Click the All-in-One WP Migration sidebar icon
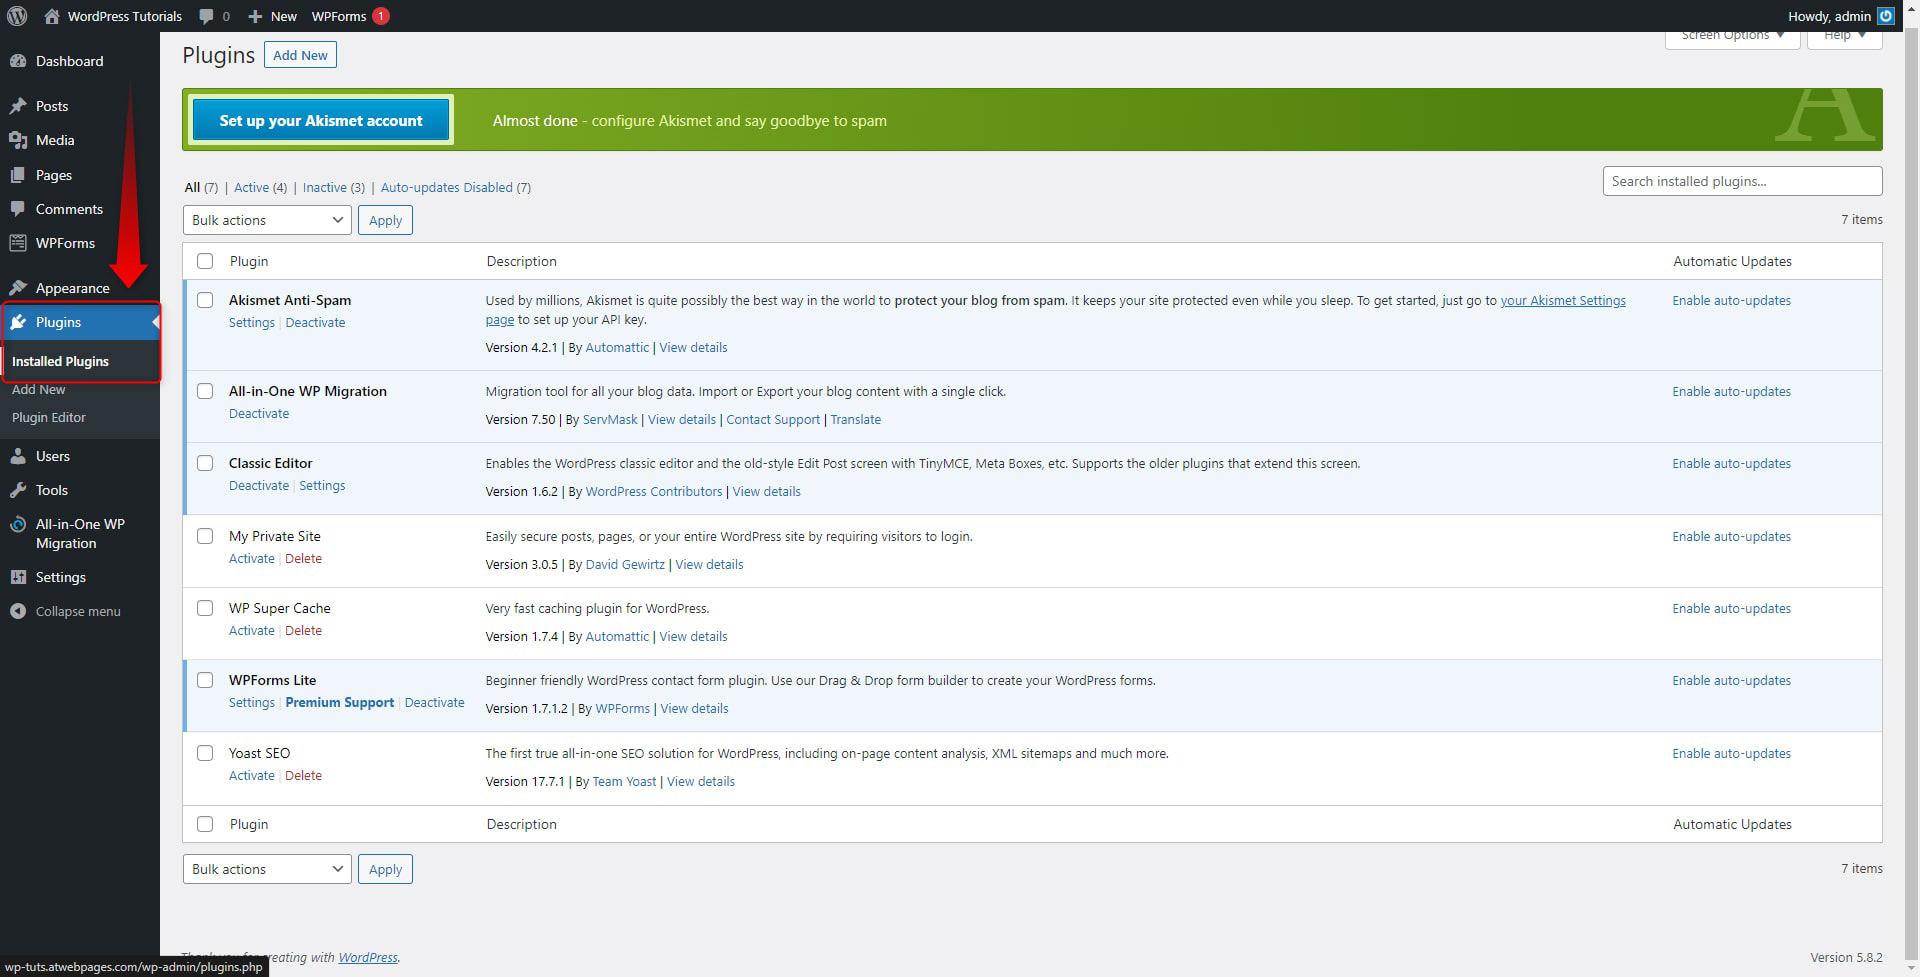This screenshot has height=977, width=1920. [18, 524]
